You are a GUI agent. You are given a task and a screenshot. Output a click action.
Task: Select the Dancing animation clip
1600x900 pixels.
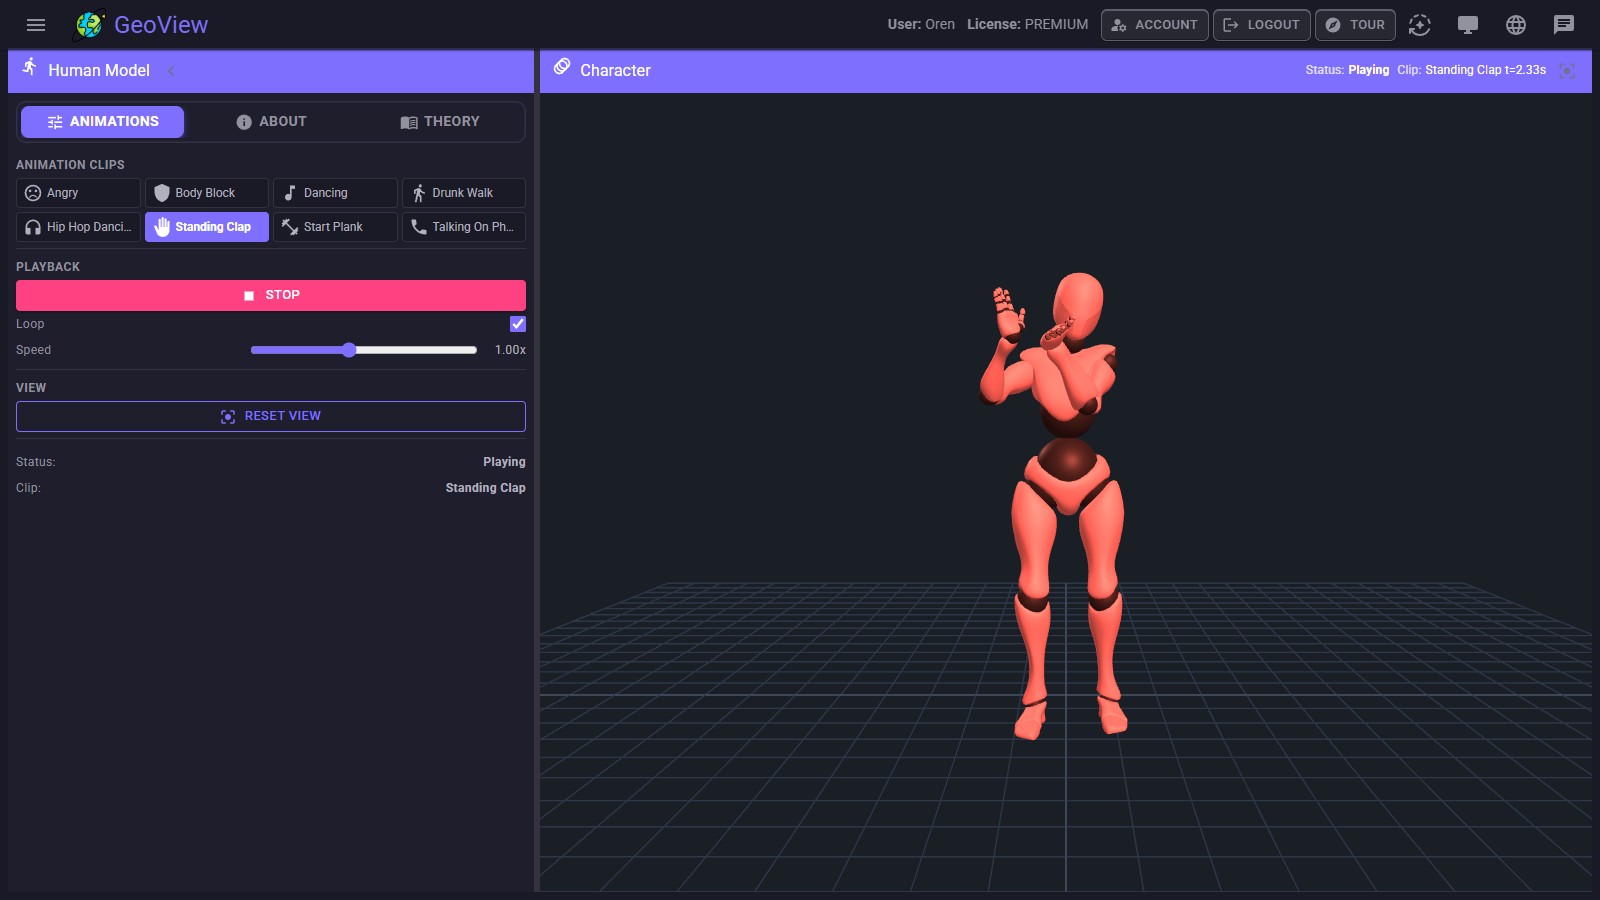pyautogui.click(x=335, y=193)
